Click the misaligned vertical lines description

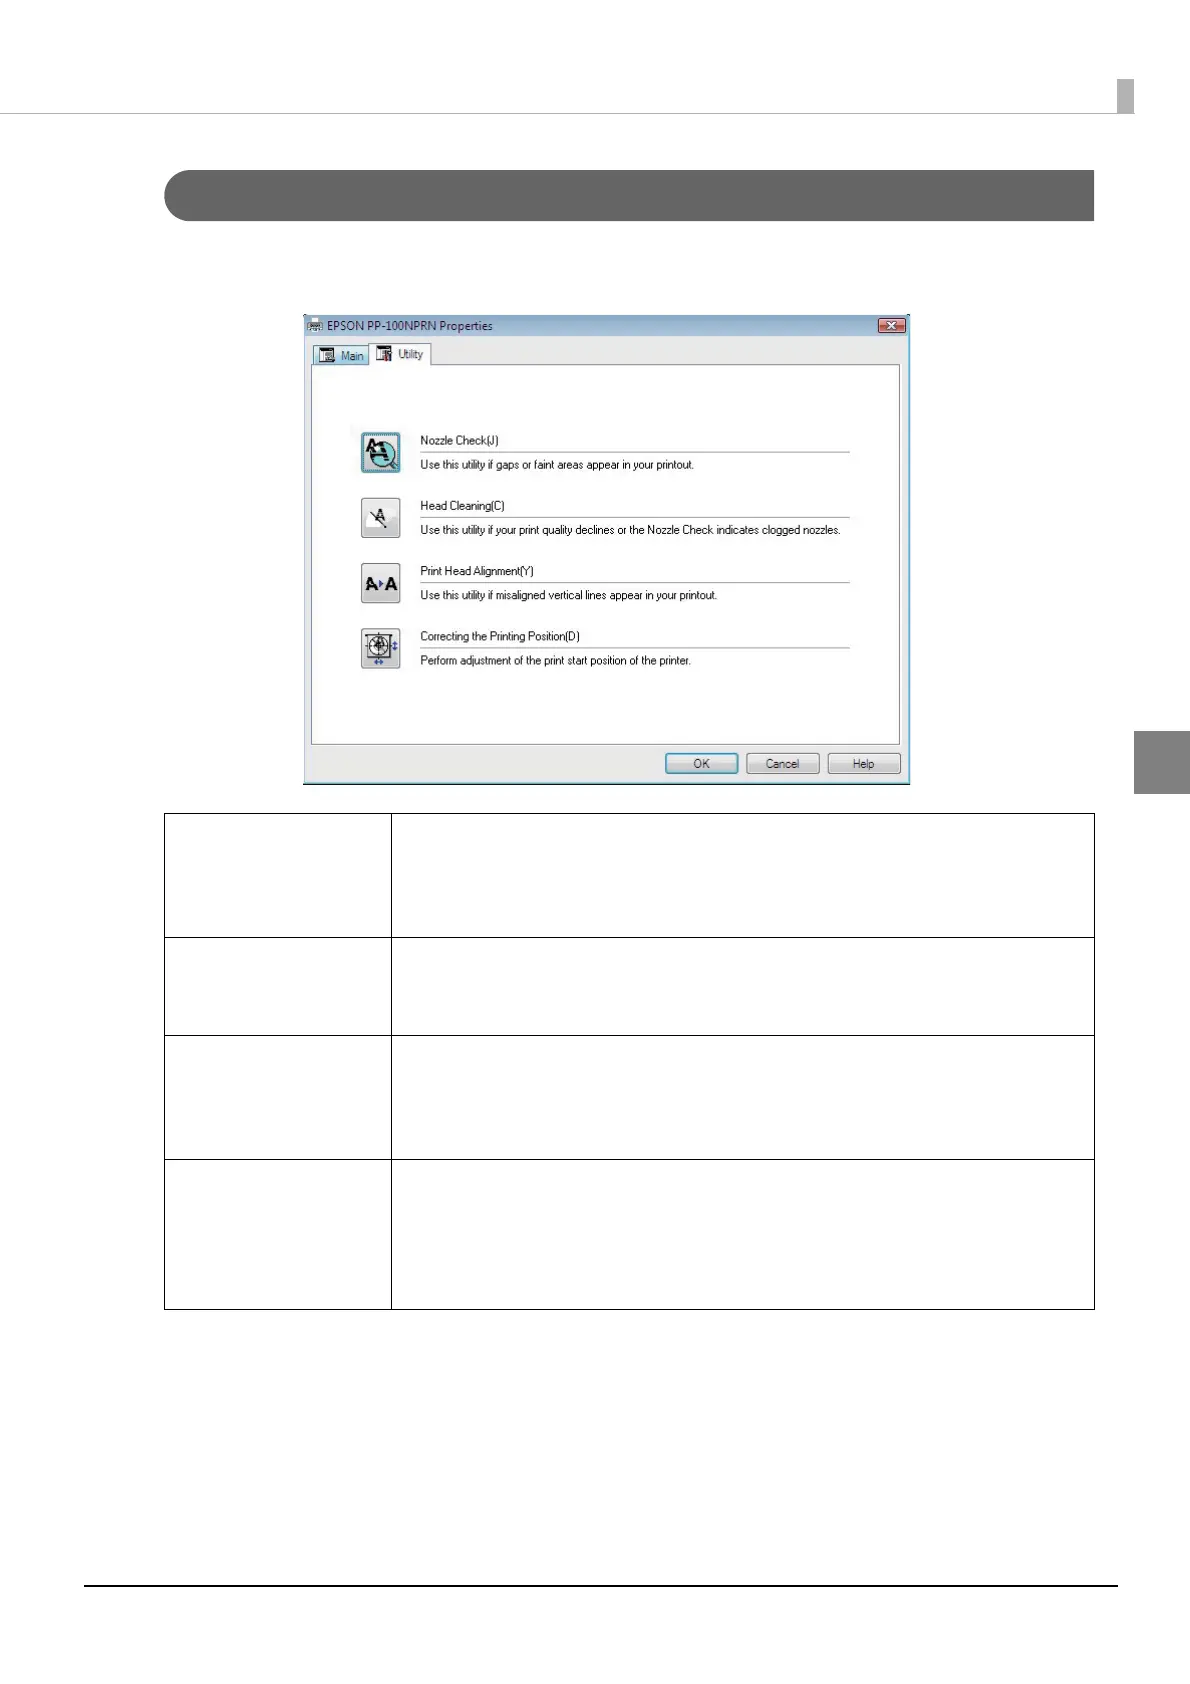coord(568,595)
